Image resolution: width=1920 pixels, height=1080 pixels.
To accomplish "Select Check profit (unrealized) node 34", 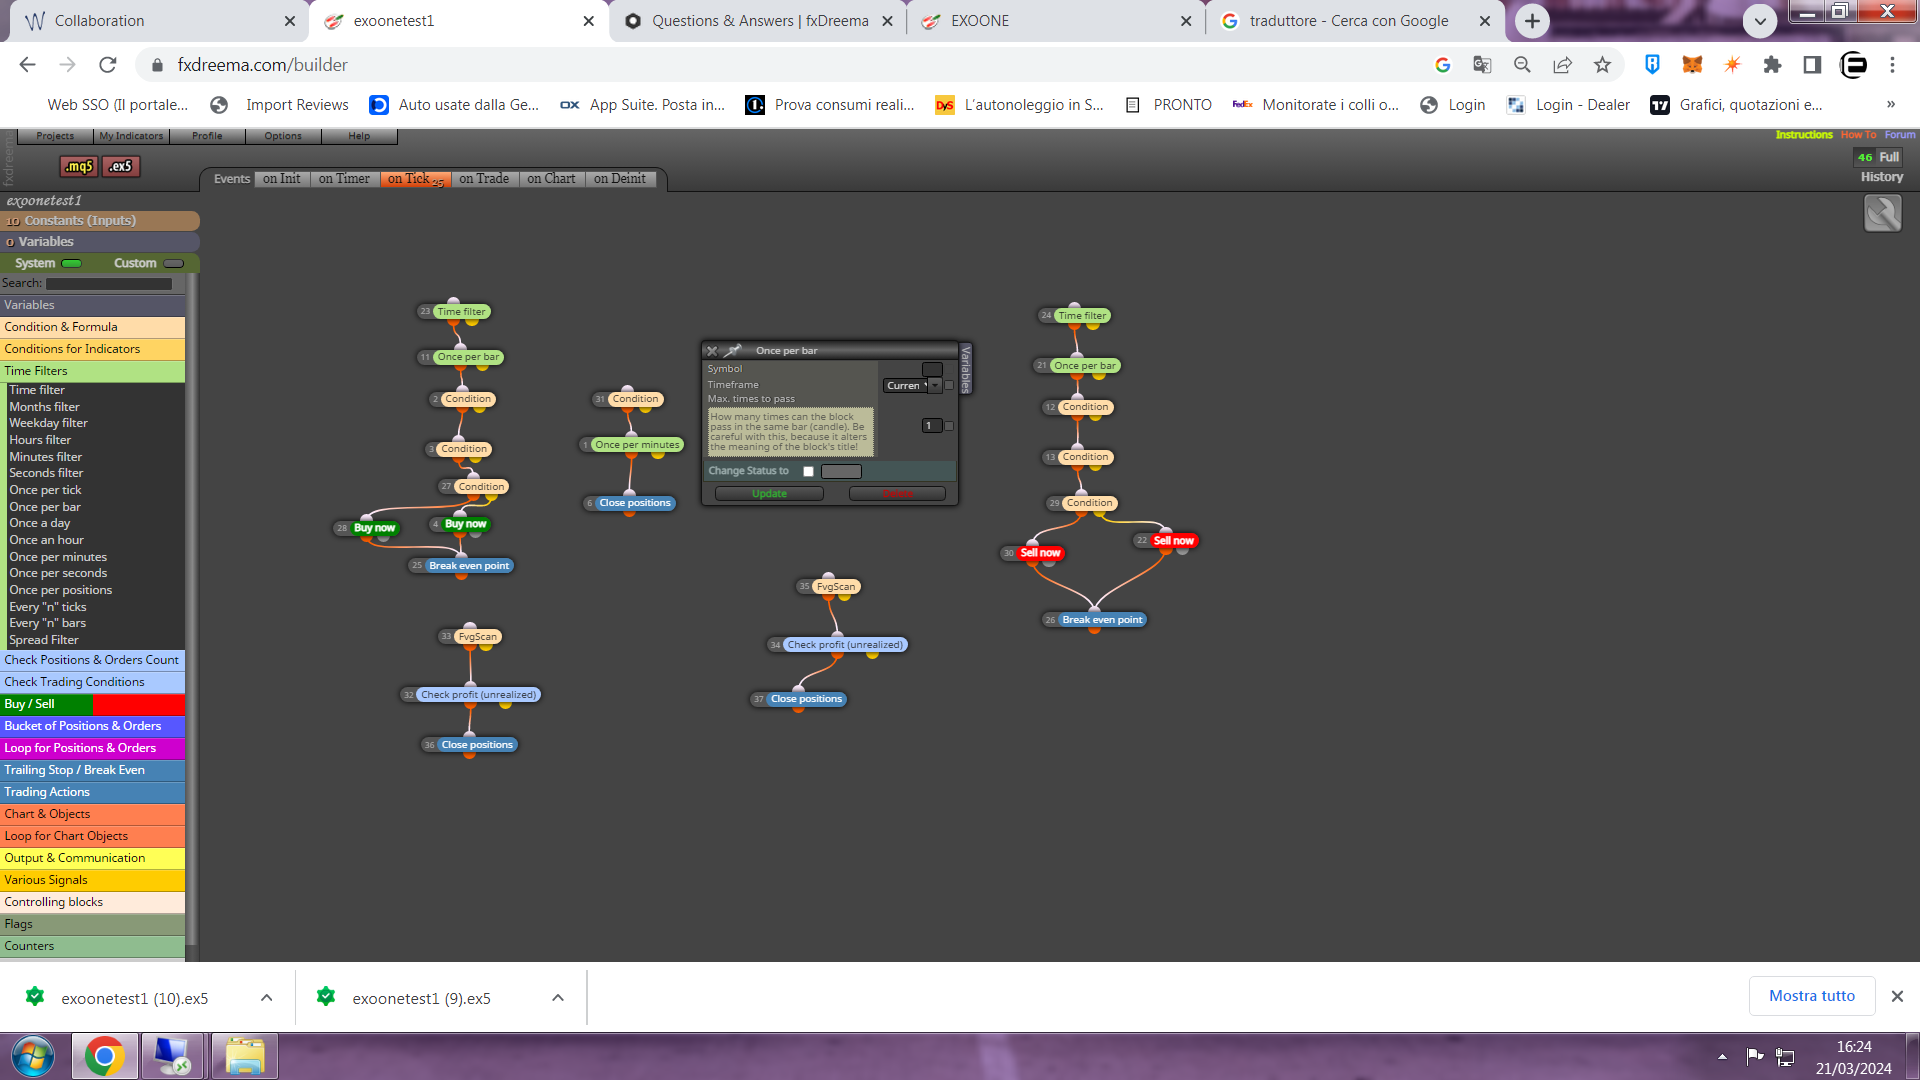I will coord(845,645).
